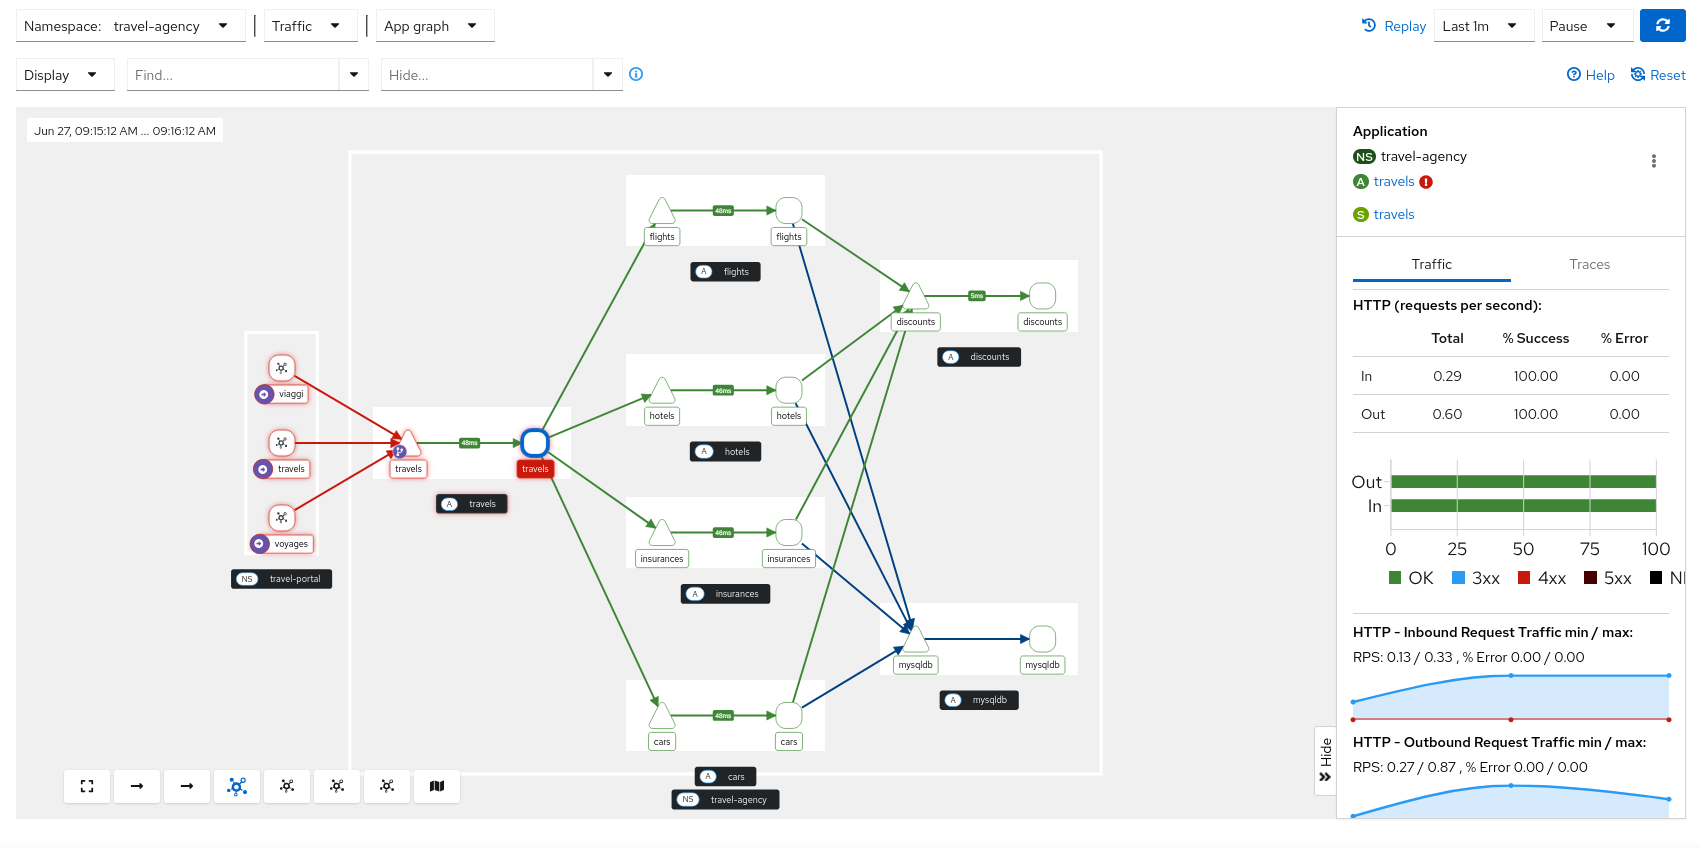
Task: Switch to the Traces tab
Action: pos(1589,264)
